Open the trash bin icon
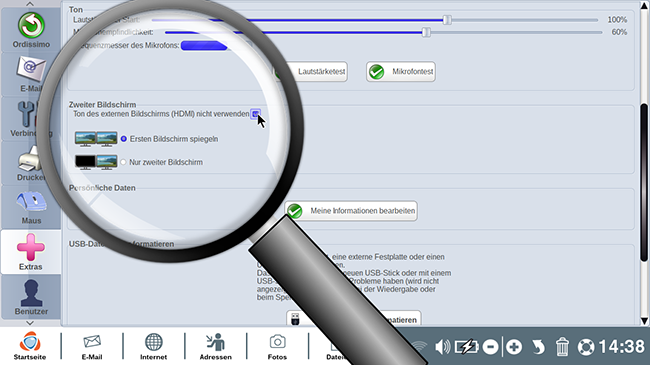This screenshot has height=365, width=650. (x=562, y=347)
